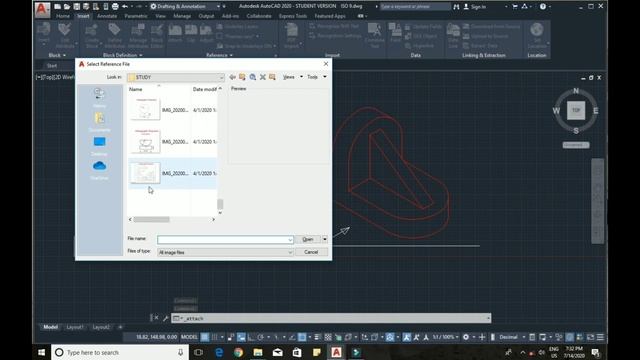Expand Files of type combo box
The width and height of the screenshot is (640, 360).
(x=225, y=252)
